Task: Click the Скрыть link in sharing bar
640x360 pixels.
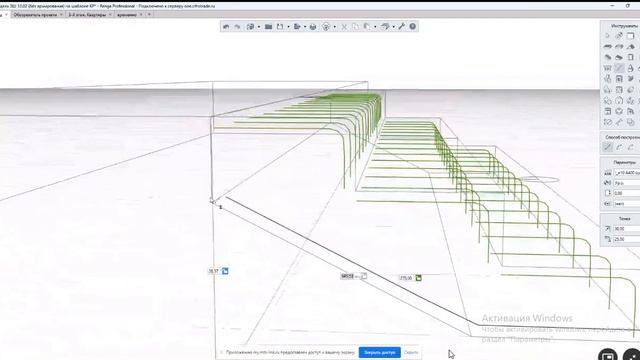Action: click(x=411, y=352)
